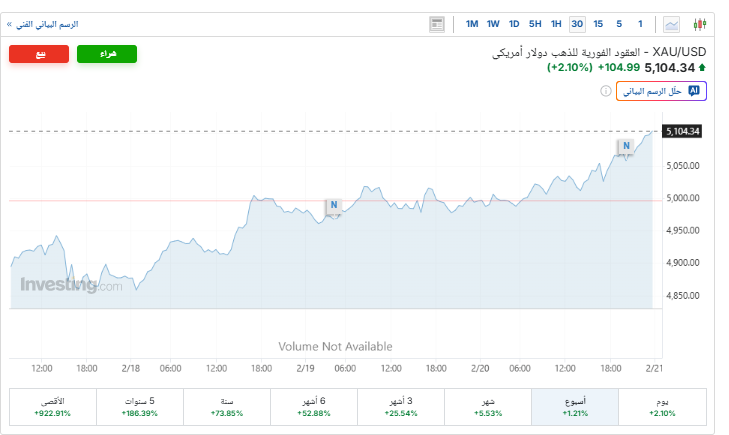729x435 pixels.
Task: Click the info icon beside chart analysis
Action: [606, 91]
